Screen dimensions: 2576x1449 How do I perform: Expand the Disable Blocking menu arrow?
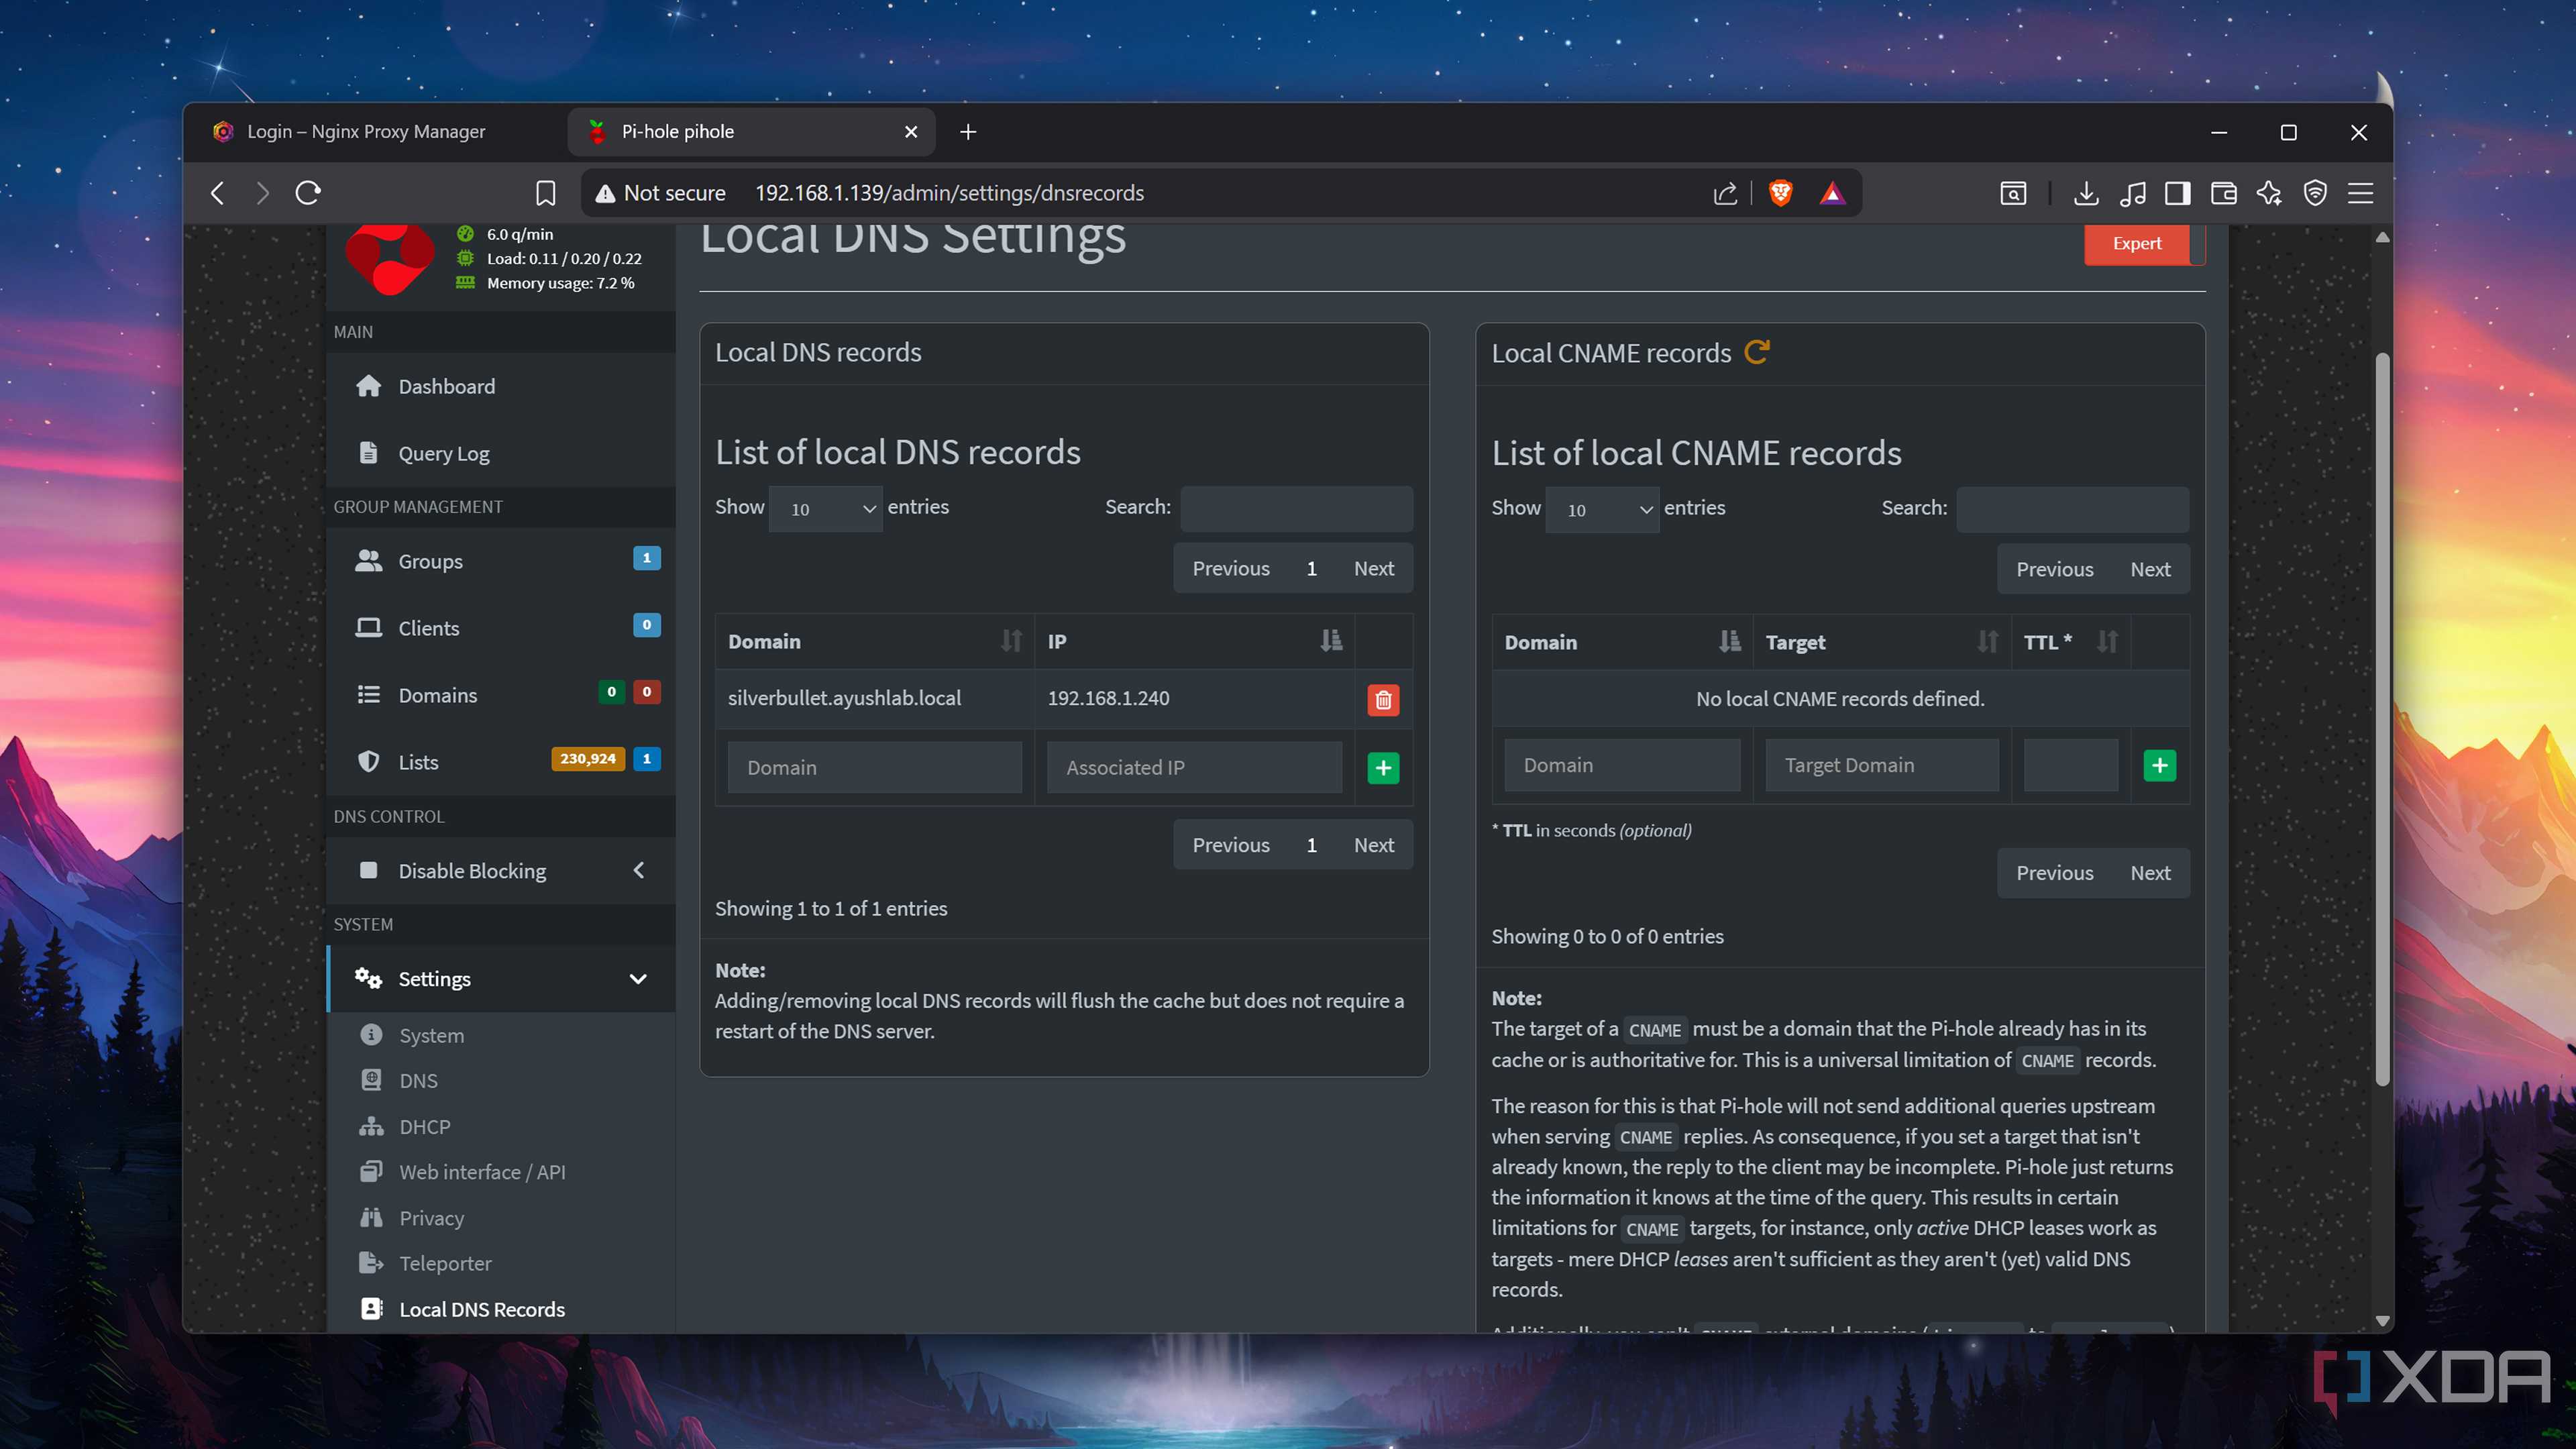coord(639,870)
